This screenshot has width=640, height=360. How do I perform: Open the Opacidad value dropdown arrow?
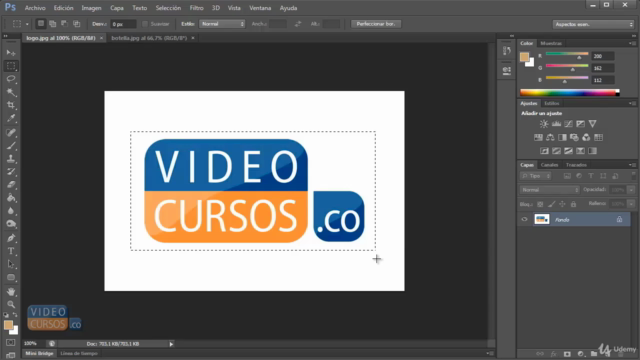631,190
